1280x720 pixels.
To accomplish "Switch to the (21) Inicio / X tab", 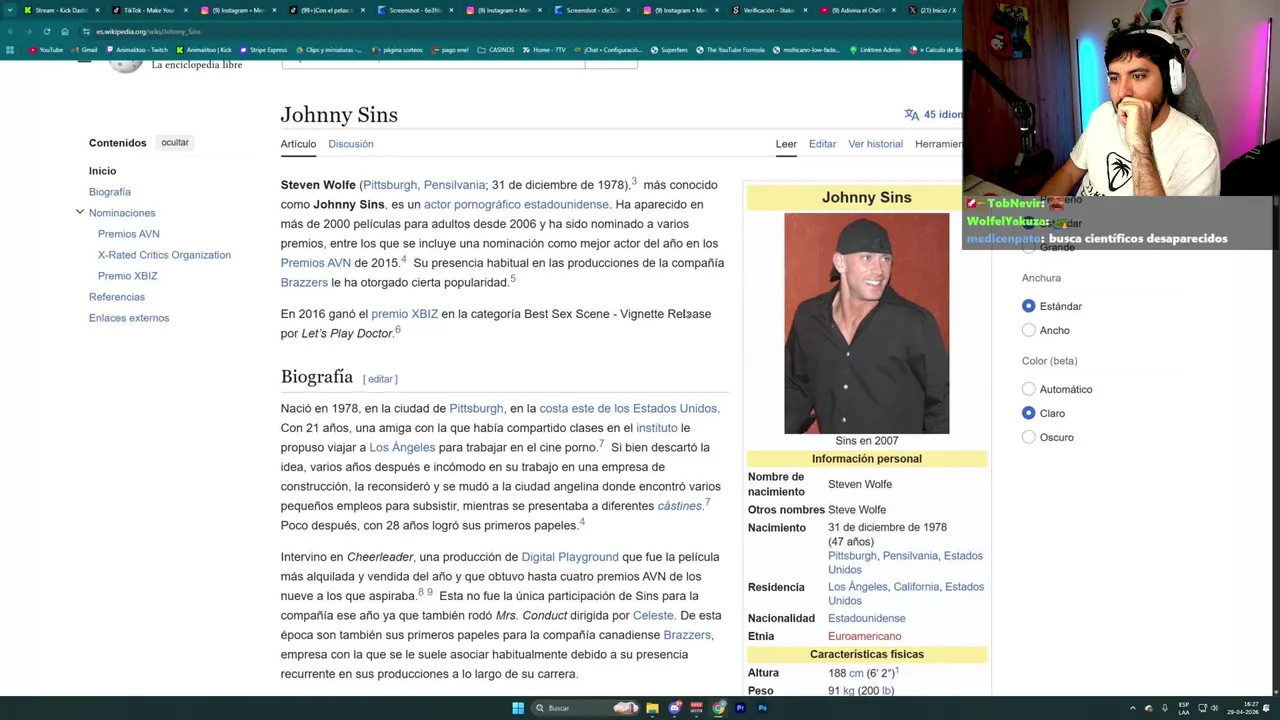I will [x=935, y=10].
